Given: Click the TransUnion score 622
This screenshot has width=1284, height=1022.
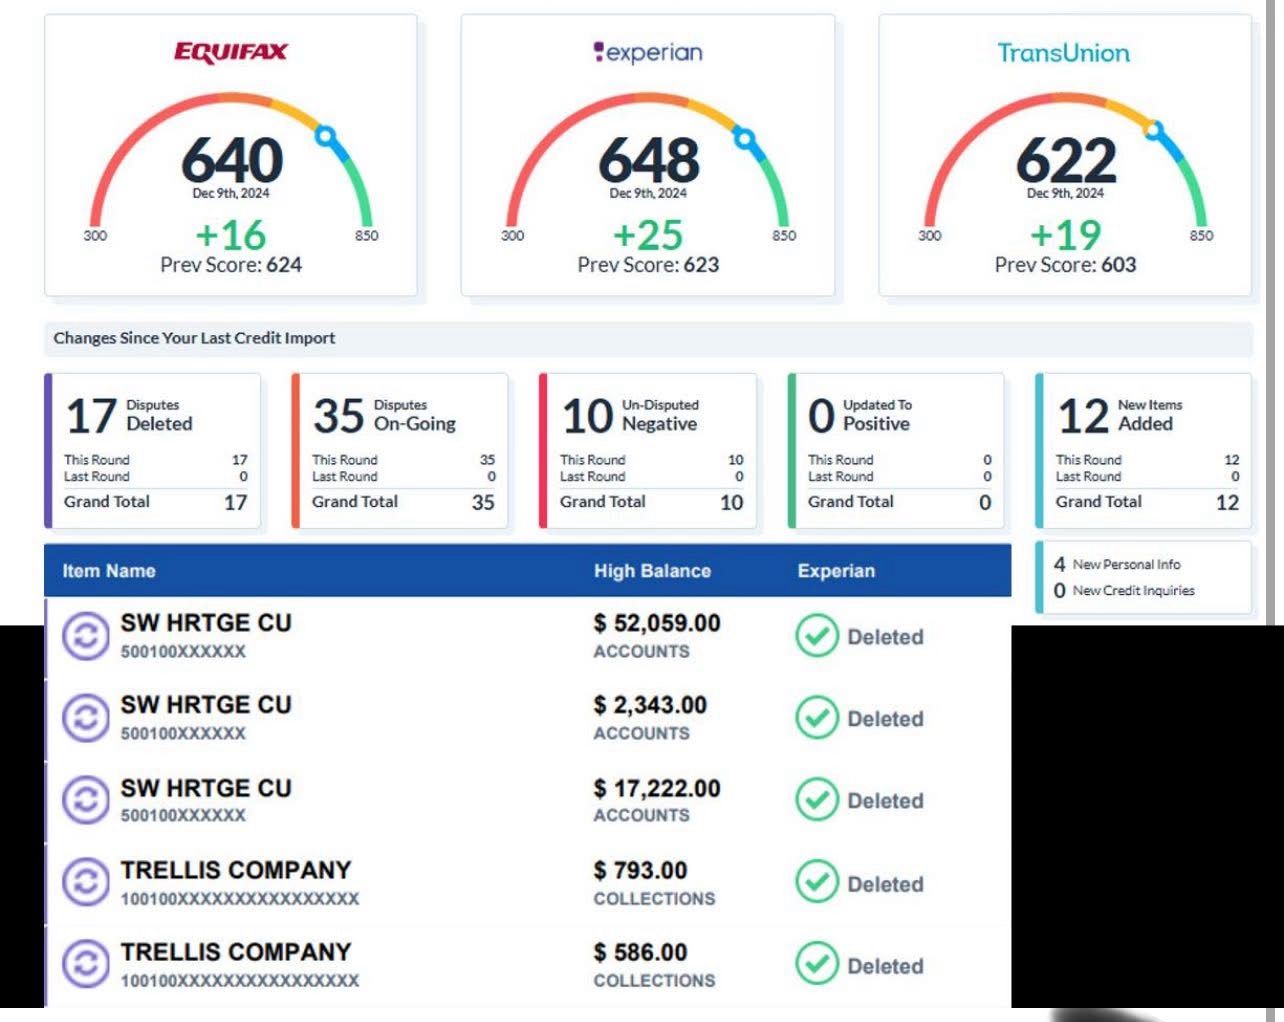Looking at the screenshot, I should tap(1066, 160).
